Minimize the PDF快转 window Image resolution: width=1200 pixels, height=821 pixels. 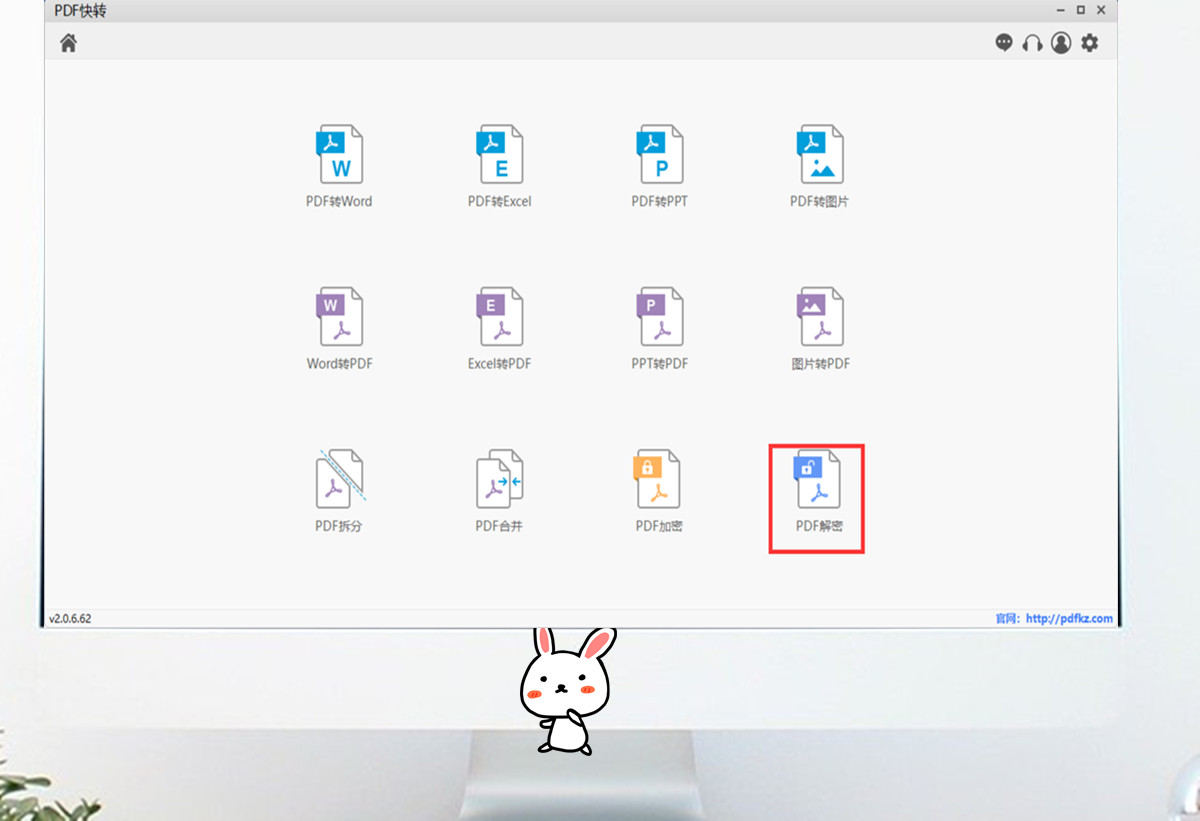(1060, 10)
